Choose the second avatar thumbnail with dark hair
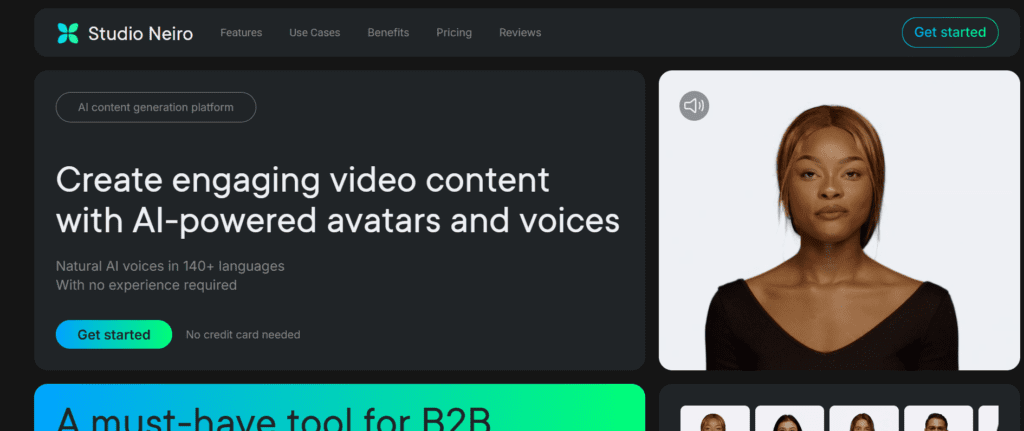Screen dimensions: 1024x431 789,419
